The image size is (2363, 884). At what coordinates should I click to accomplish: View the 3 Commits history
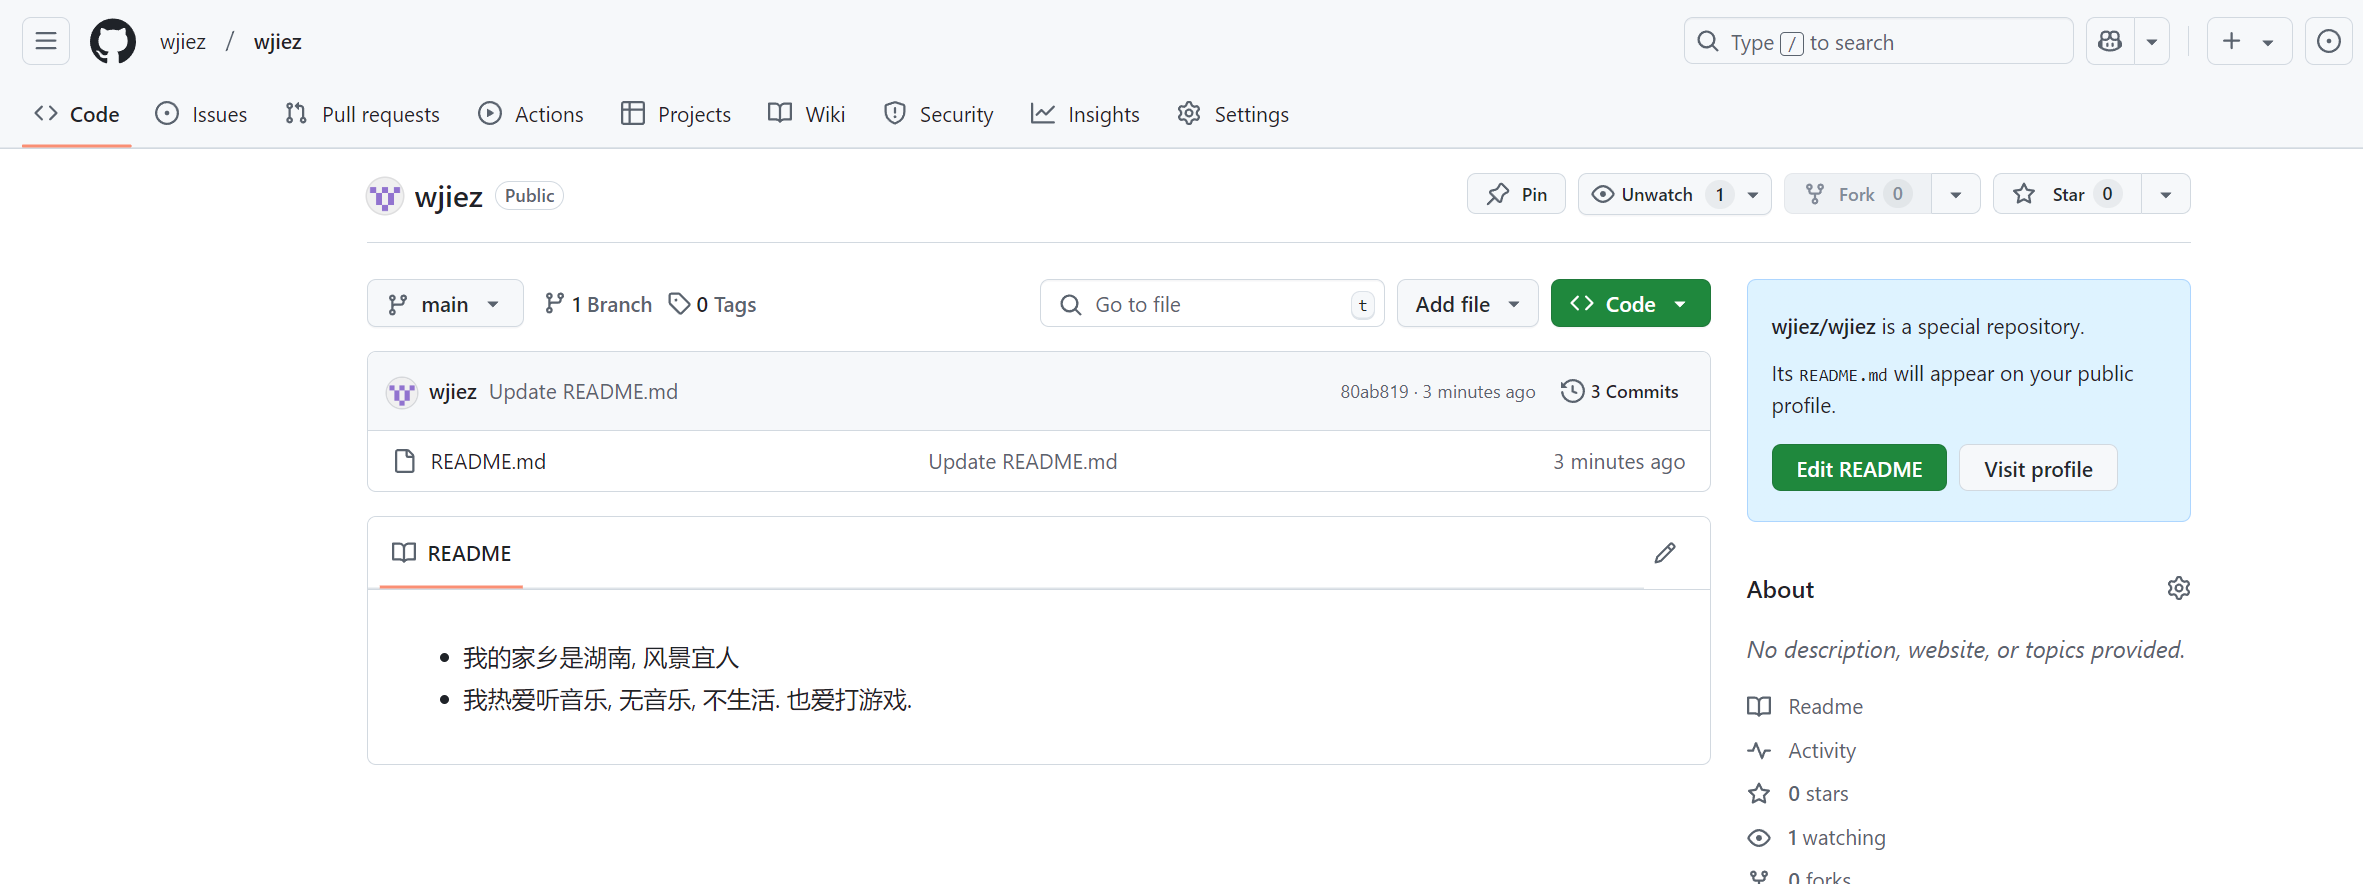tap(1620, 392)
